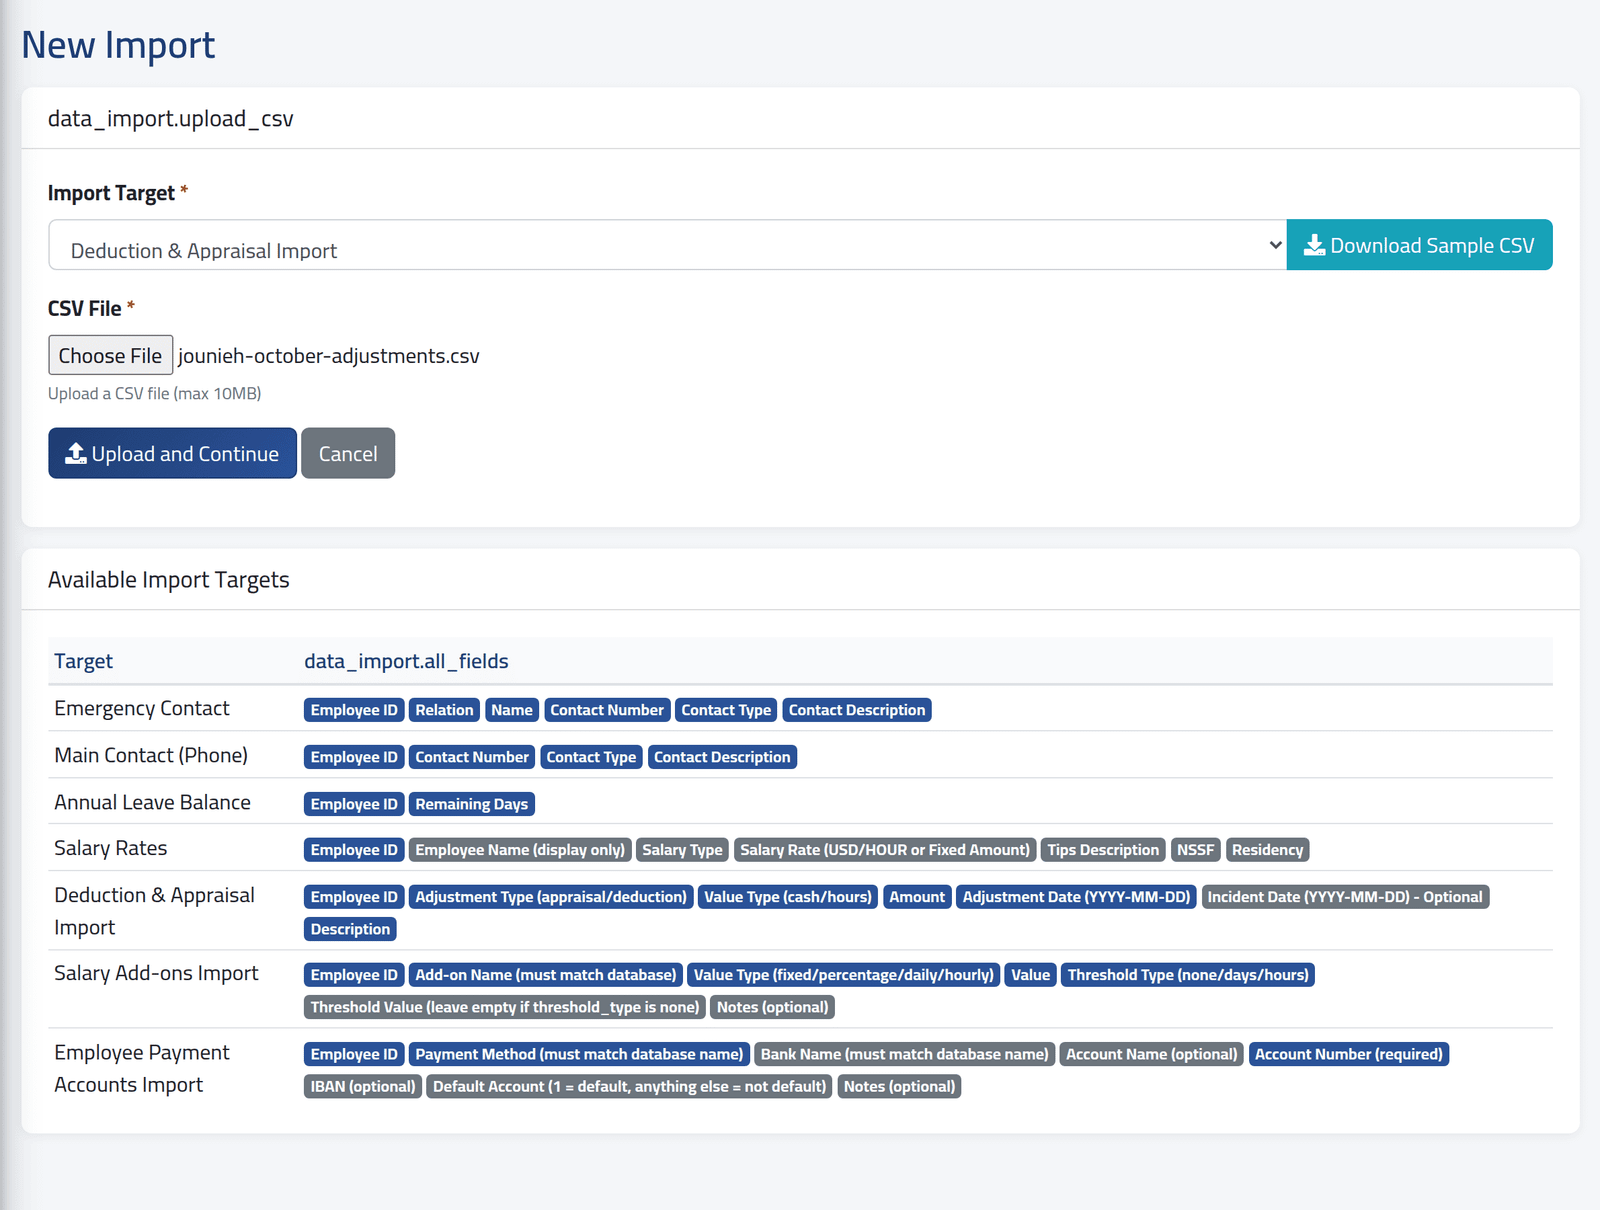Click the Salary Rates row label
Viewport: 1600px width, 1210px height.
click(111, 848)
